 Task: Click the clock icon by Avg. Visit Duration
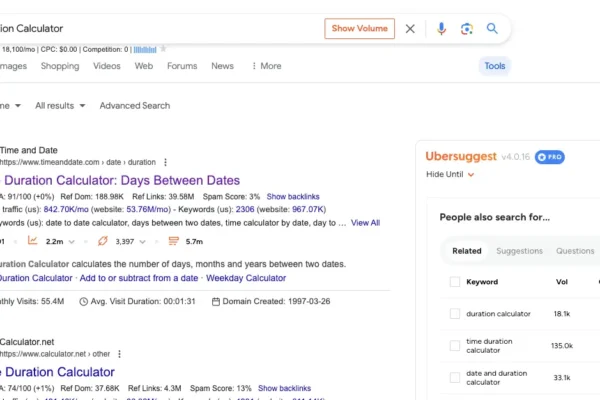coord(83,302)
